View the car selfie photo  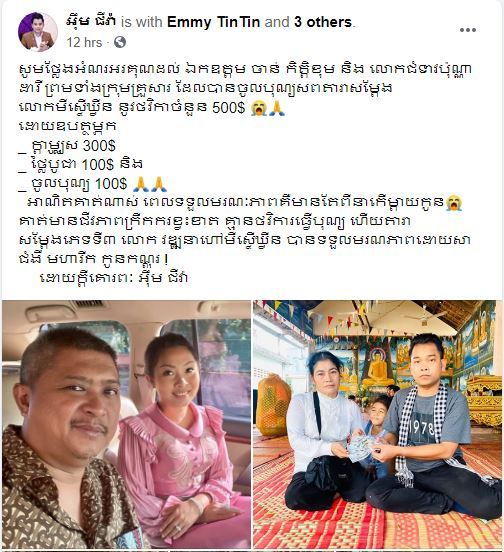point(126,424)
